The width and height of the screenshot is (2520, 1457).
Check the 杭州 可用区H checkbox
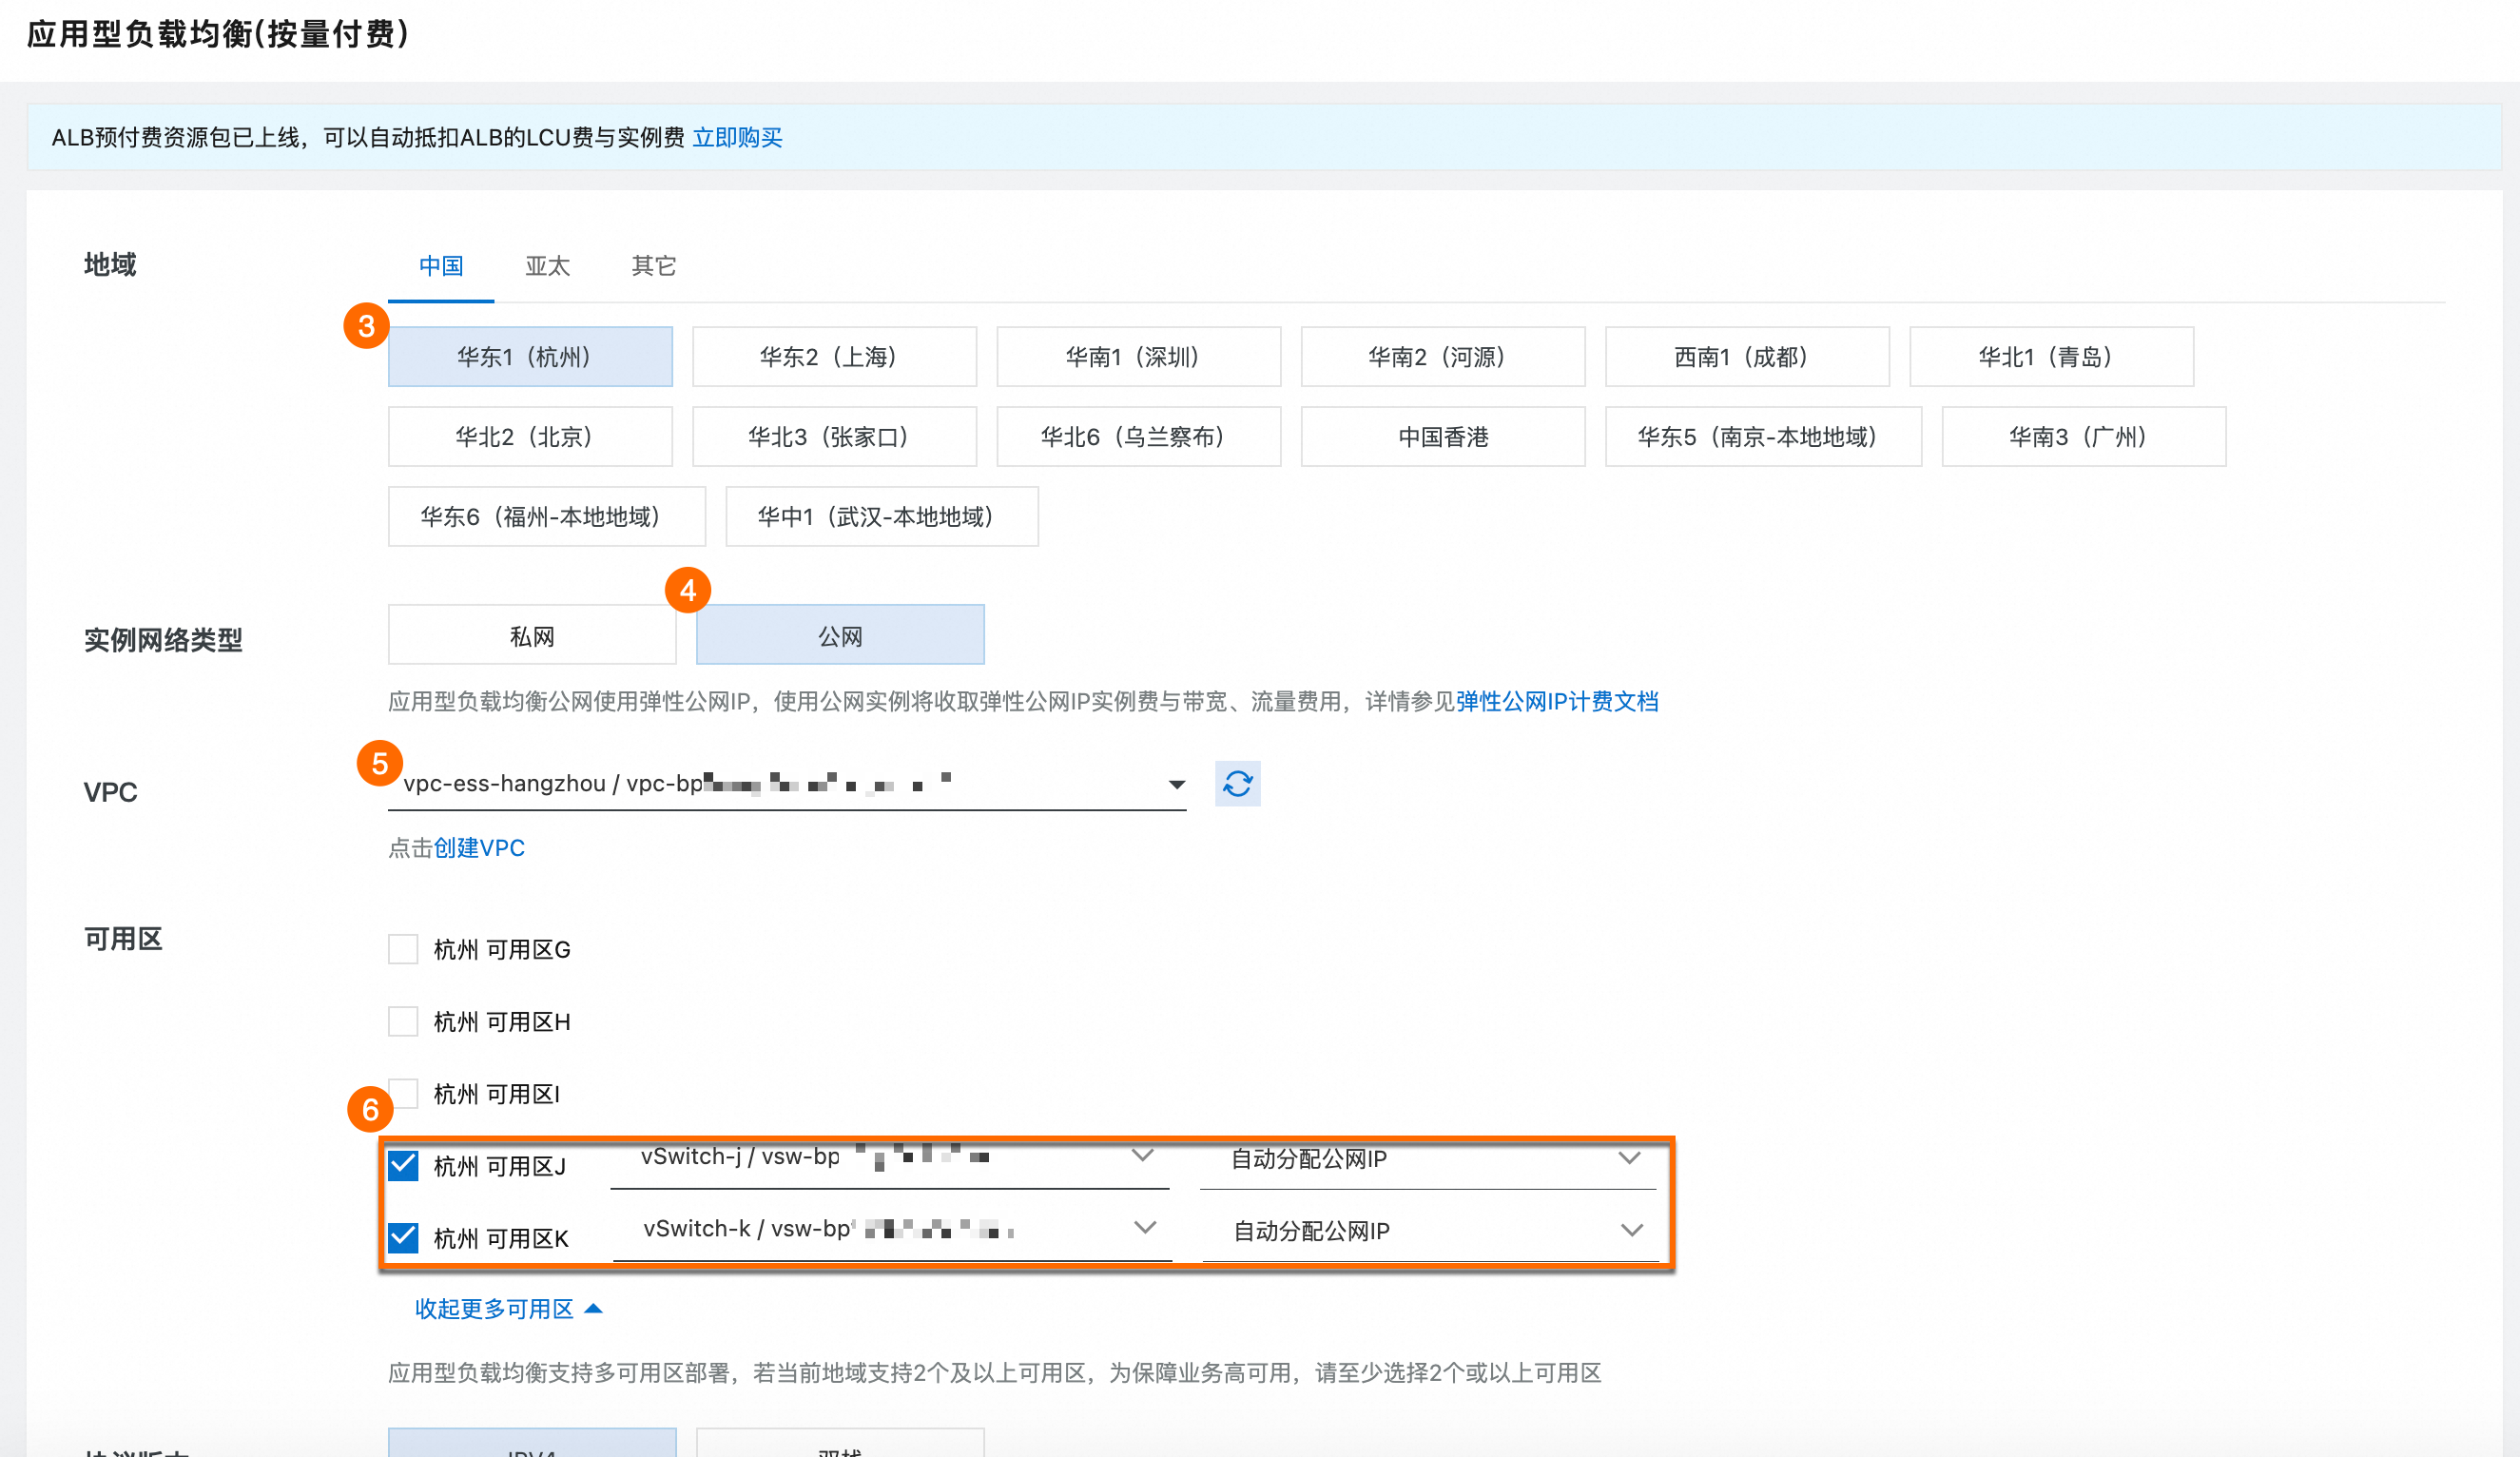403,1021
